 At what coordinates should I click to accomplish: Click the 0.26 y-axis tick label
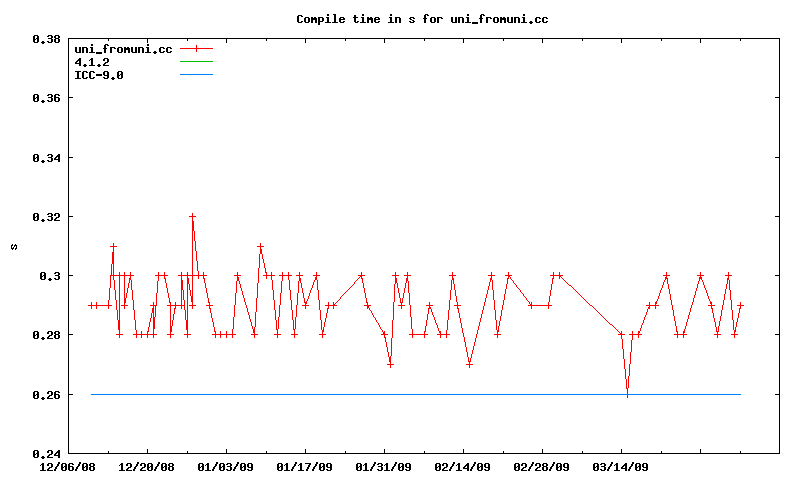pos(46,395)
